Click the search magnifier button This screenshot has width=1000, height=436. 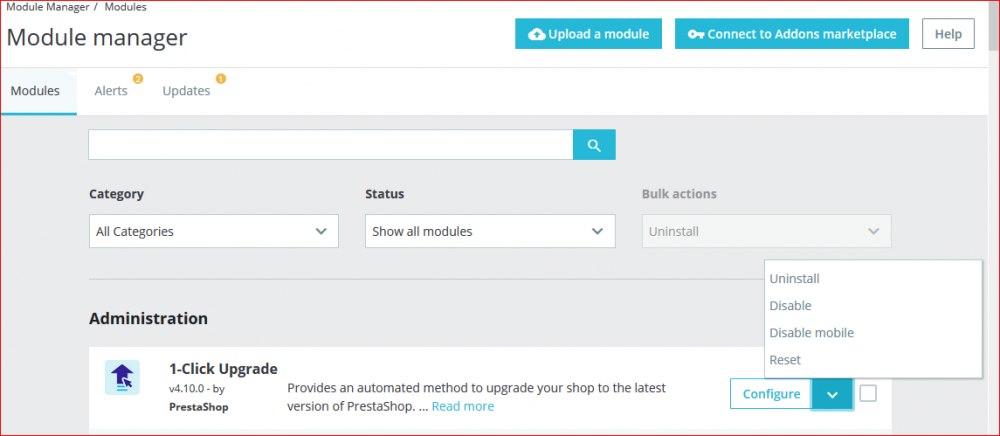[594, 145]
